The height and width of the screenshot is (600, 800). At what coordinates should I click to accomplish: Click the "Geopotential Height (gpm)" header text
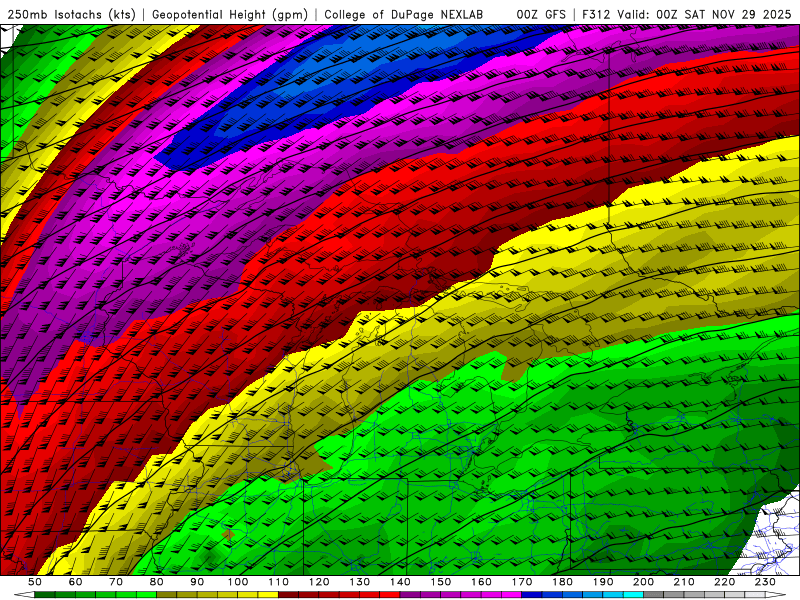pos(230,15)
